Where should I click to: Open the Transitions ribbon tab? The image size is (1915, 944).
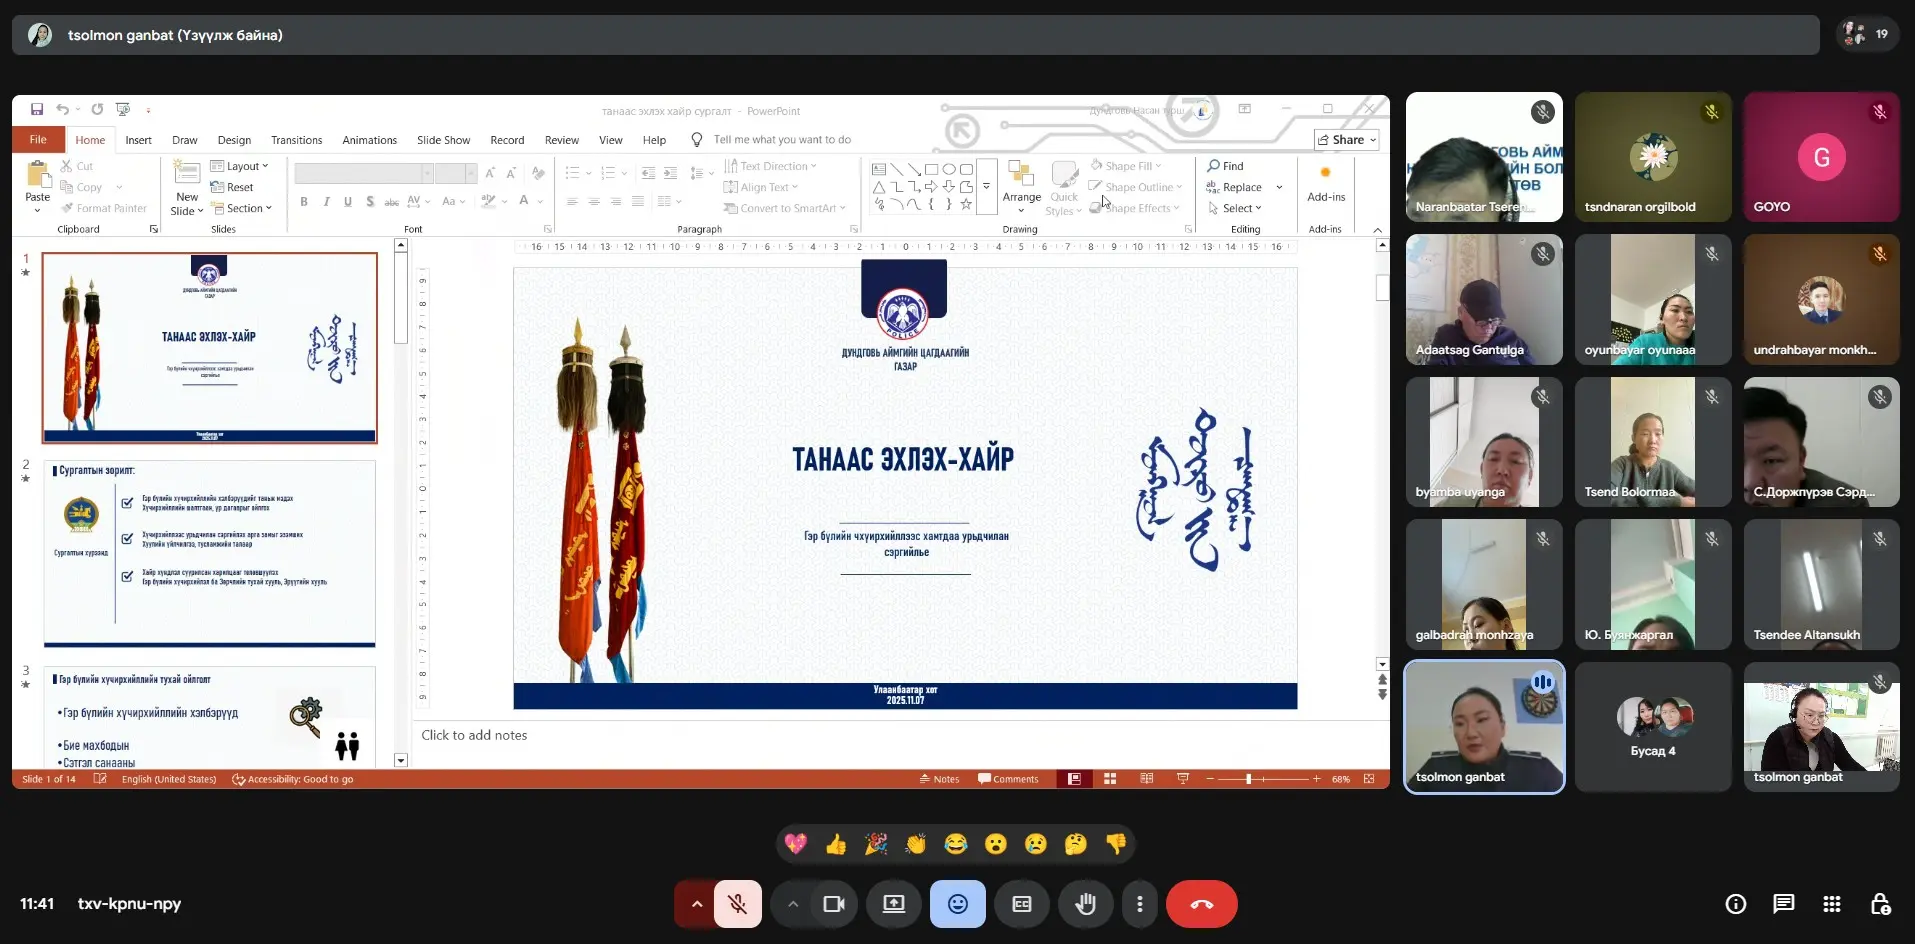(x=296, y=140)
